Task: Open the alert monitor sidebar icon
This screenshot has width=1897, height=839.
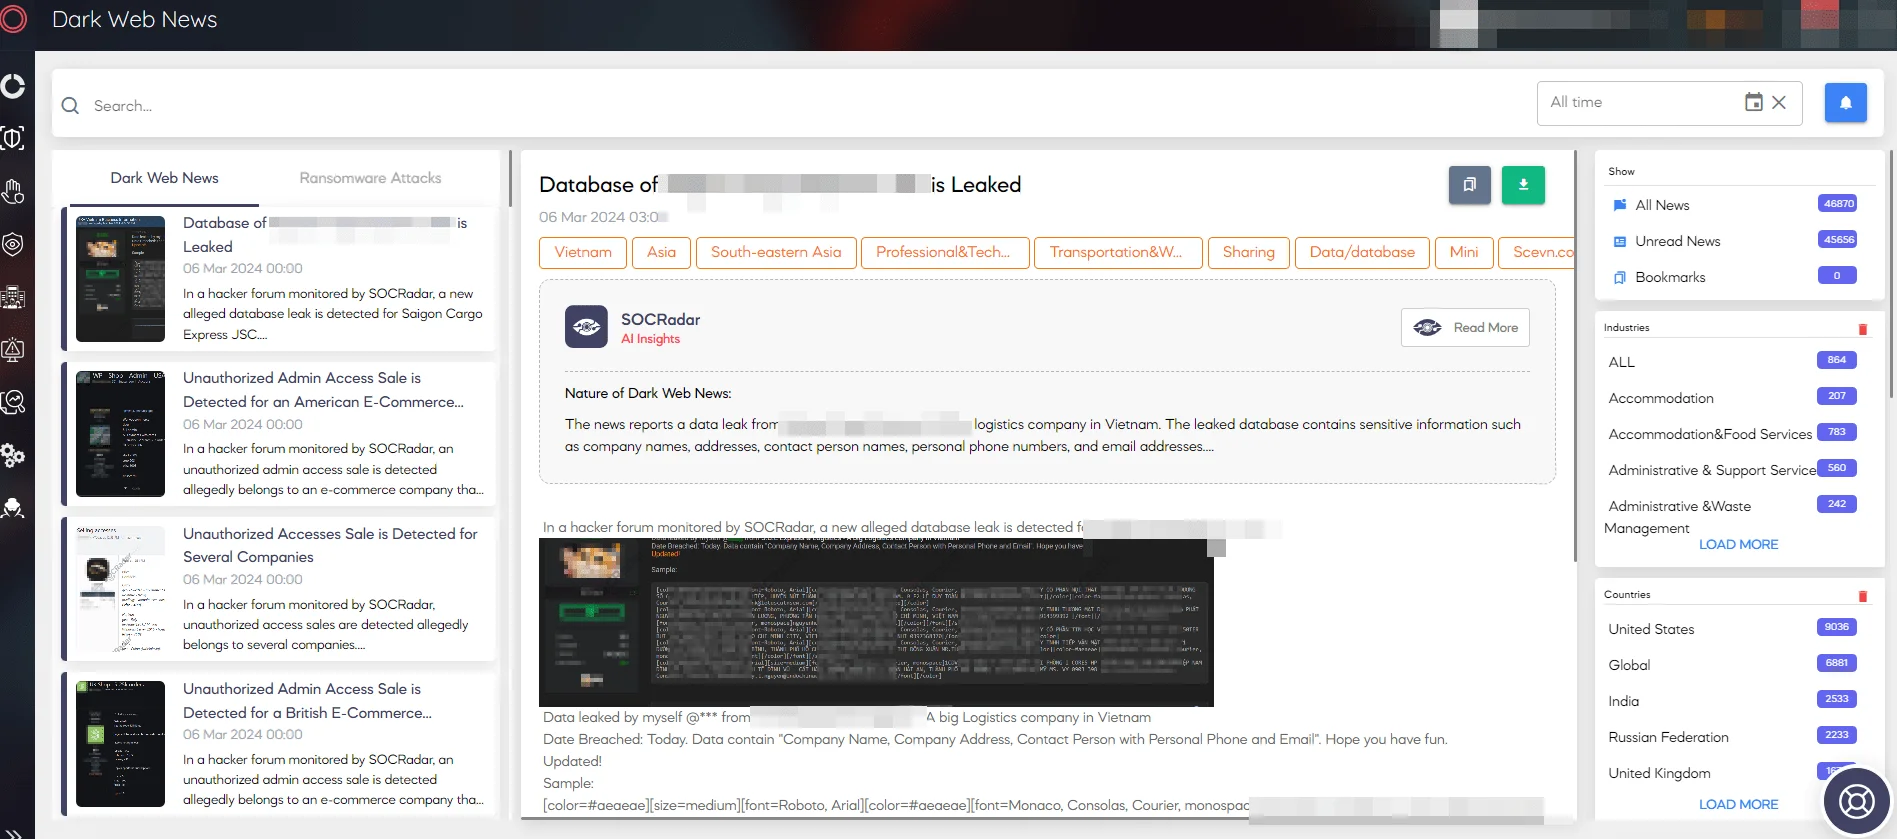Action: click(13, 350)
